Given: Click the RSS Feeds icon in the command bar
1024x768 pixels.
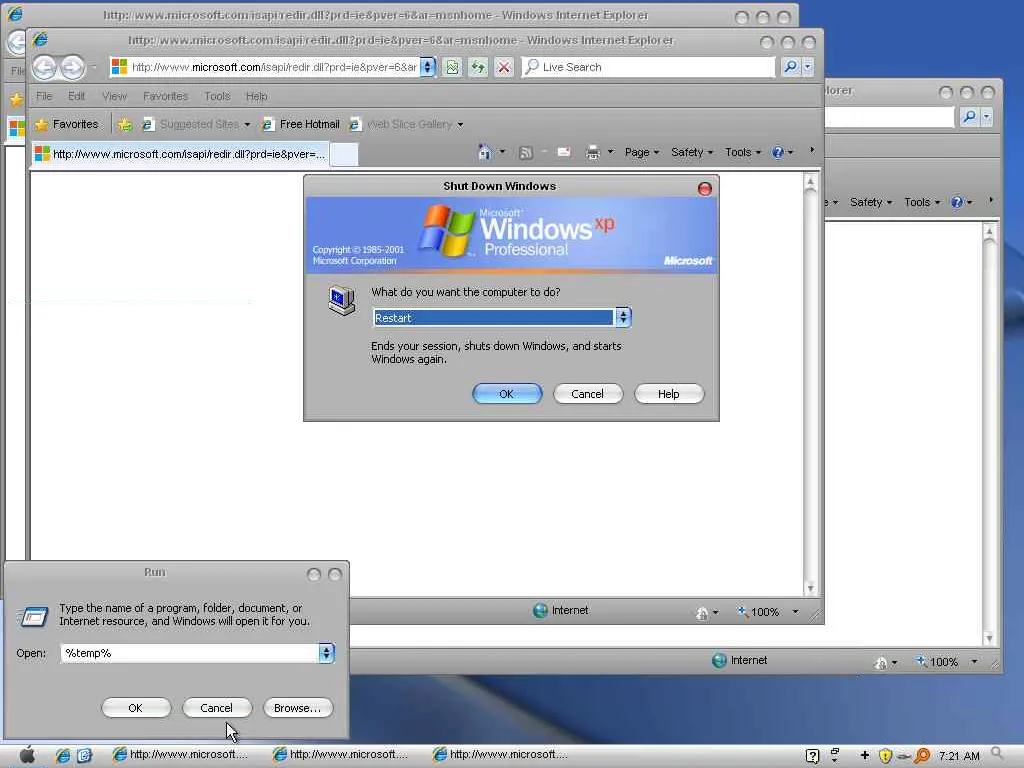Looking at the screenshot, I should pyautogui.click(x=525, y=152).
